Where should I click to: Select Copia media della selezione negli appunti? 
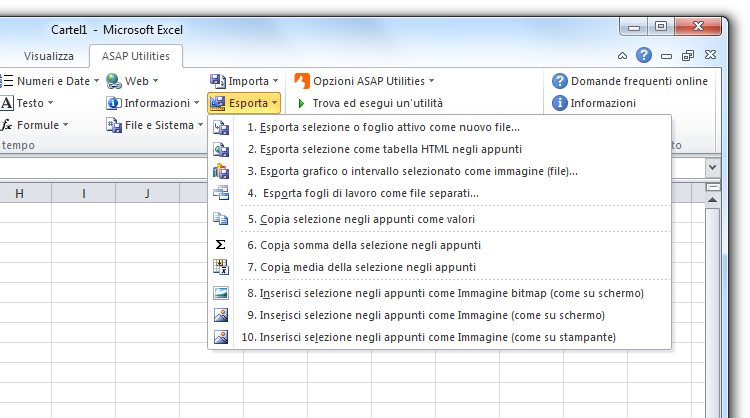(x=440, y=267)
